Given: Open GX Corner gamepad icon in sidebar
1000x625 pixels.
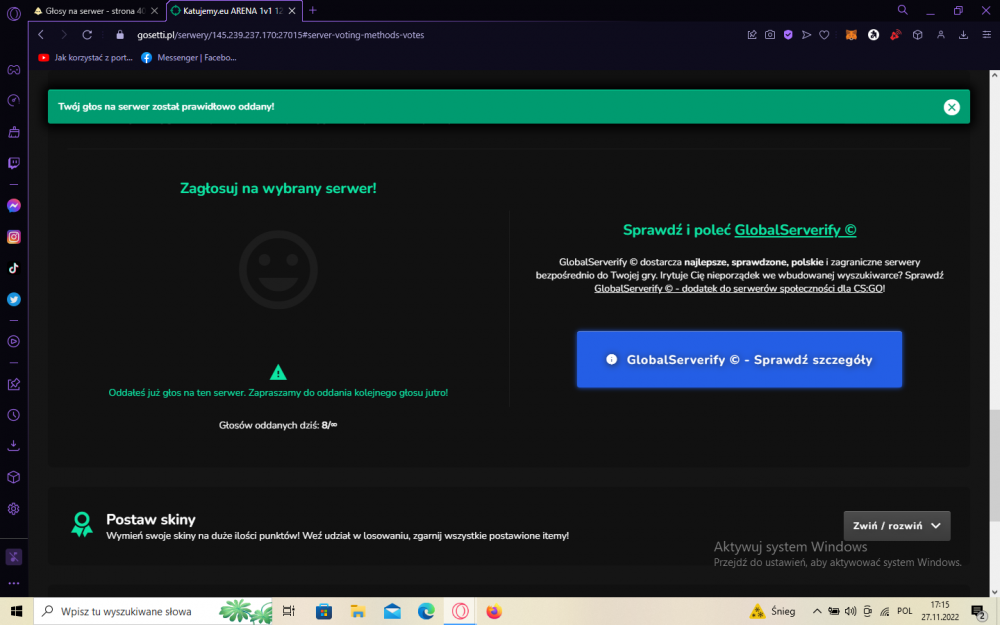Looking at the screenshot, I should click(13, 70).
